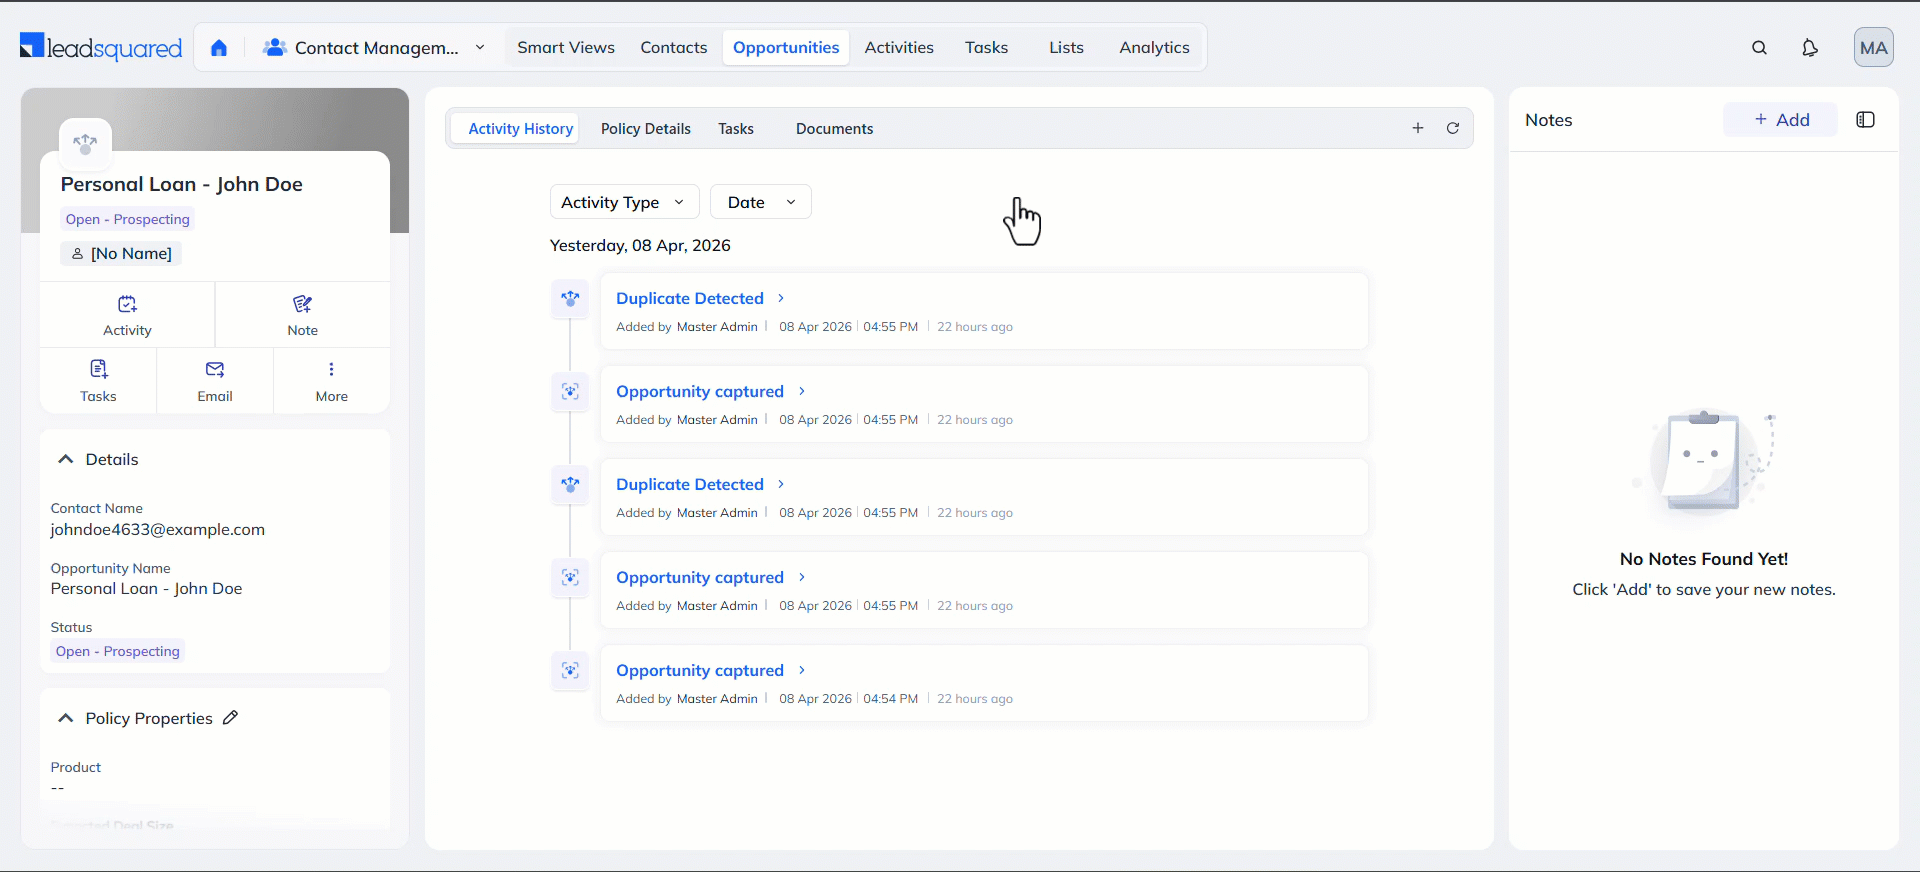
Task: Click the Note icon in quick actions
Action: 302,305
